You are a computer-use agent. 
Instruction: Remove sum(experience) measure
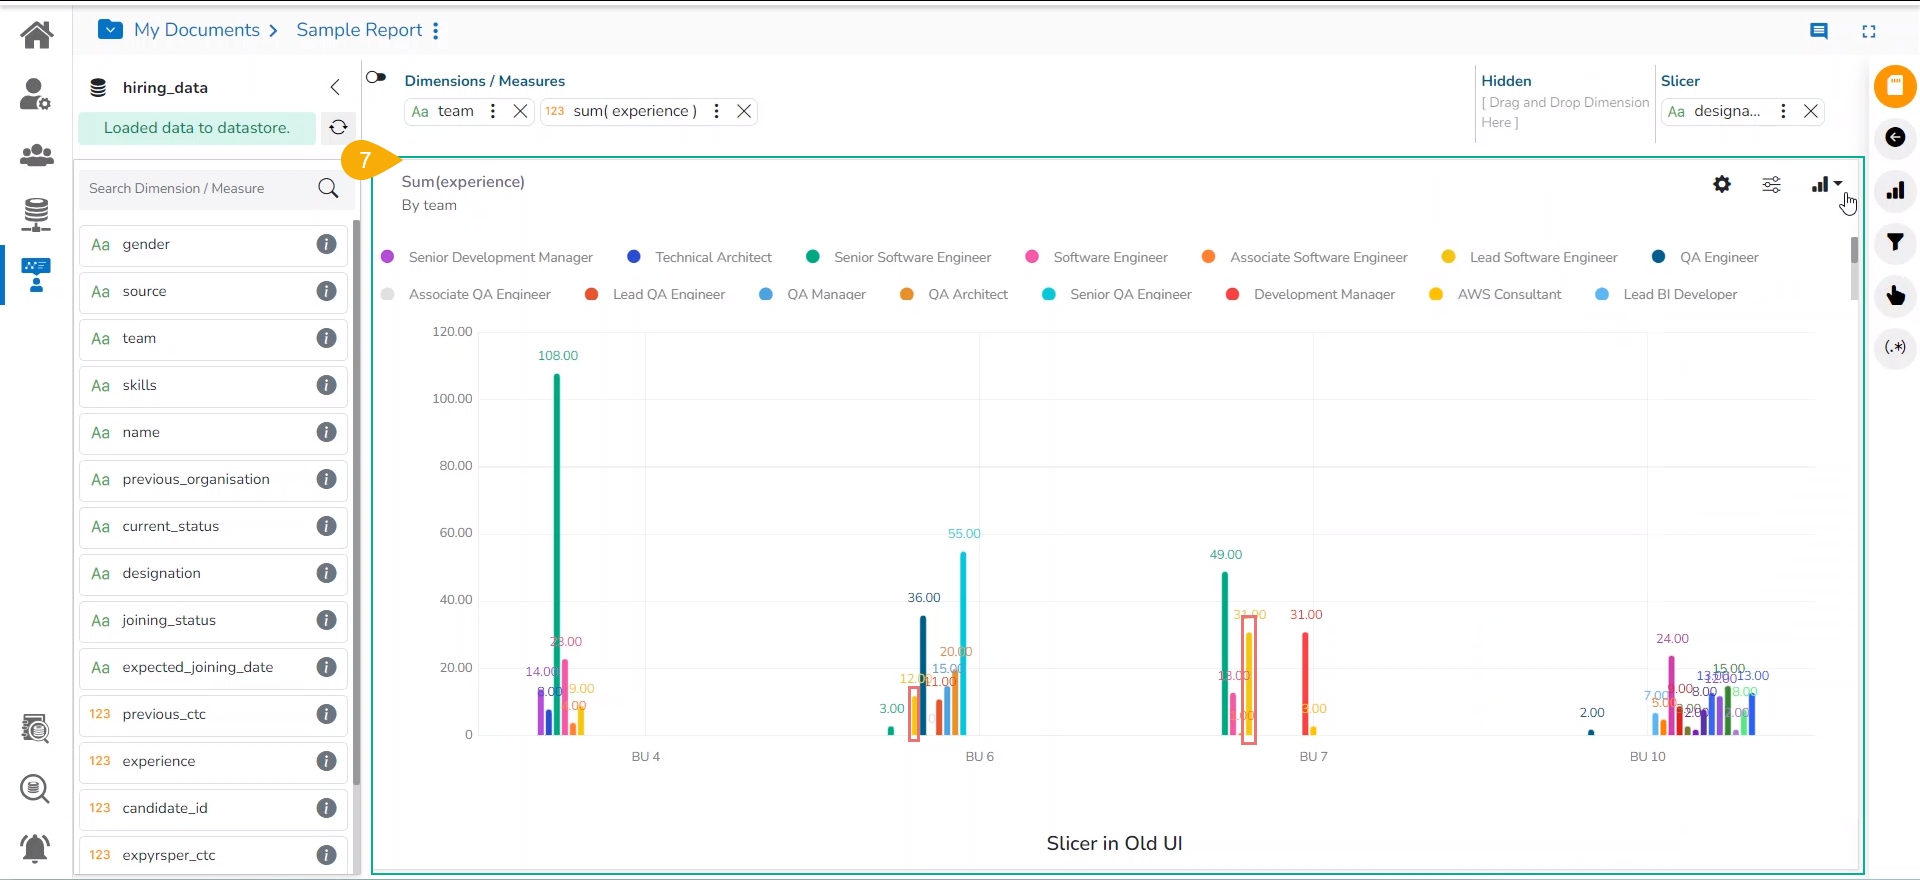click(744, 111)
